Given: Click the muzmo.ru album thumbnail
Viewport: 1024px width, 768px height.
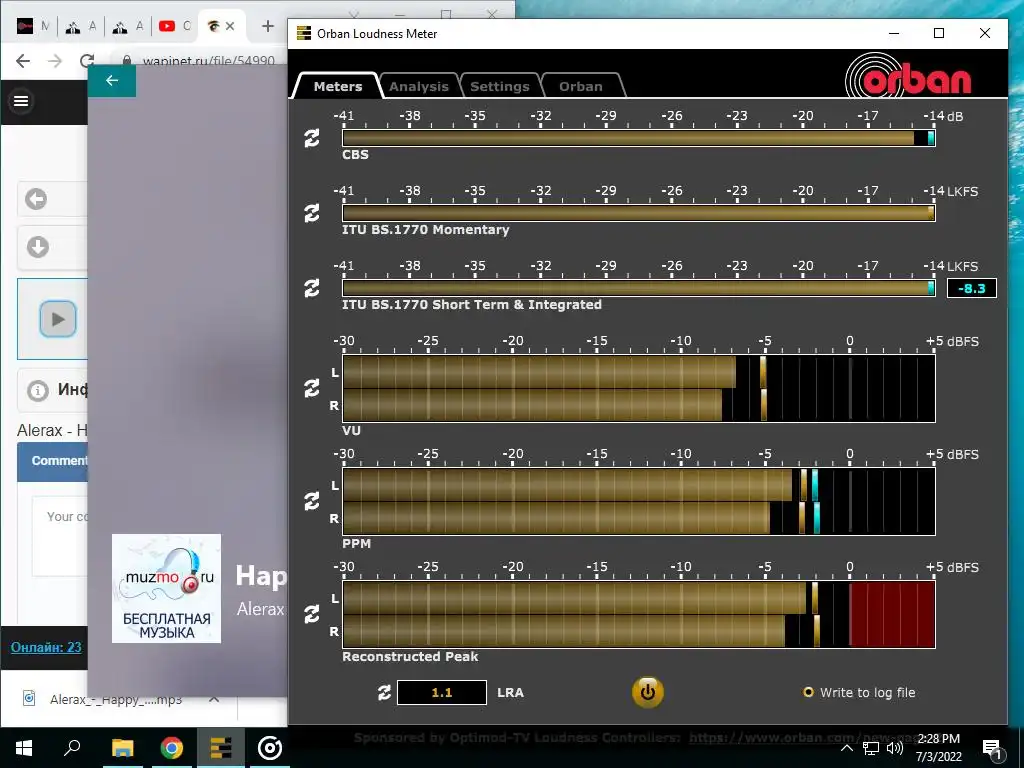Looking at the screenshot, I should 167,588.
